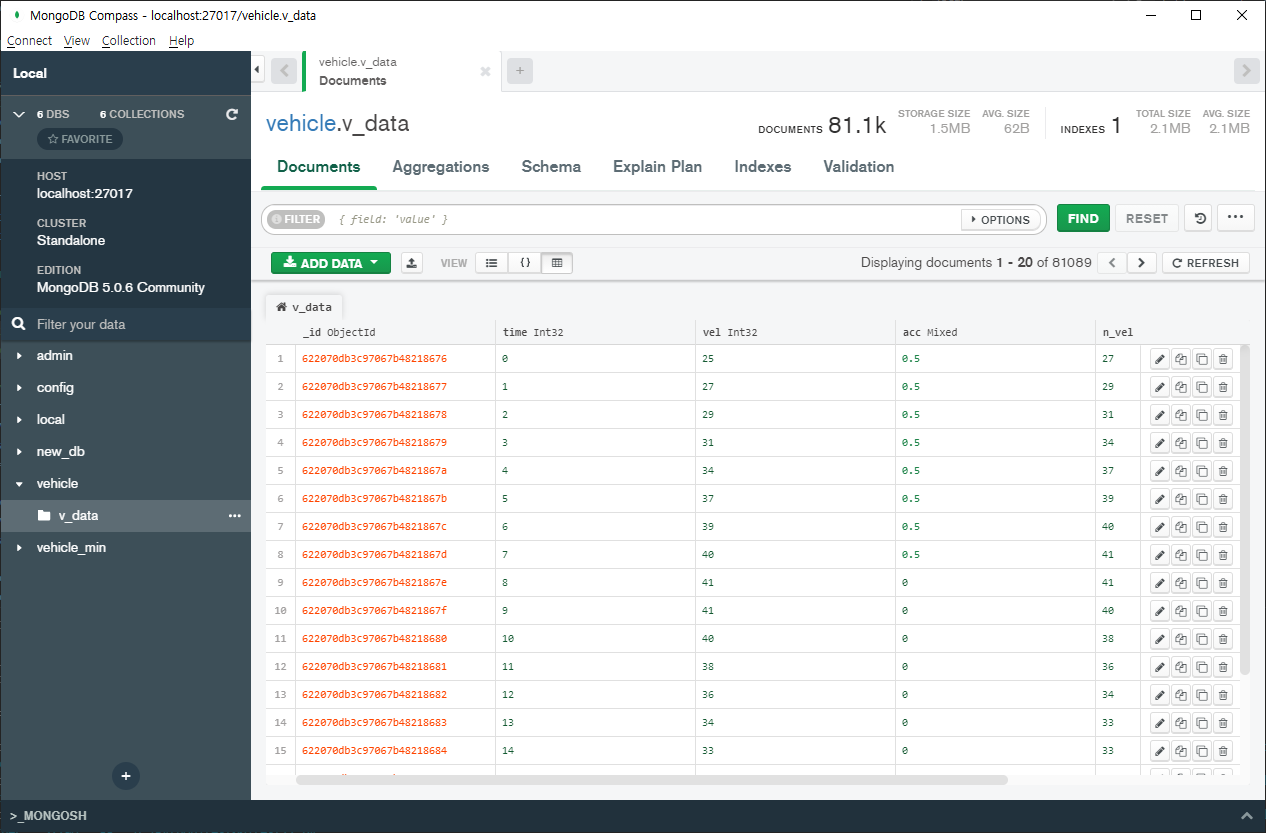1266x833 pixels.
Task: Click the v_data breadcrumb home icon
Action: pos(282,307)
